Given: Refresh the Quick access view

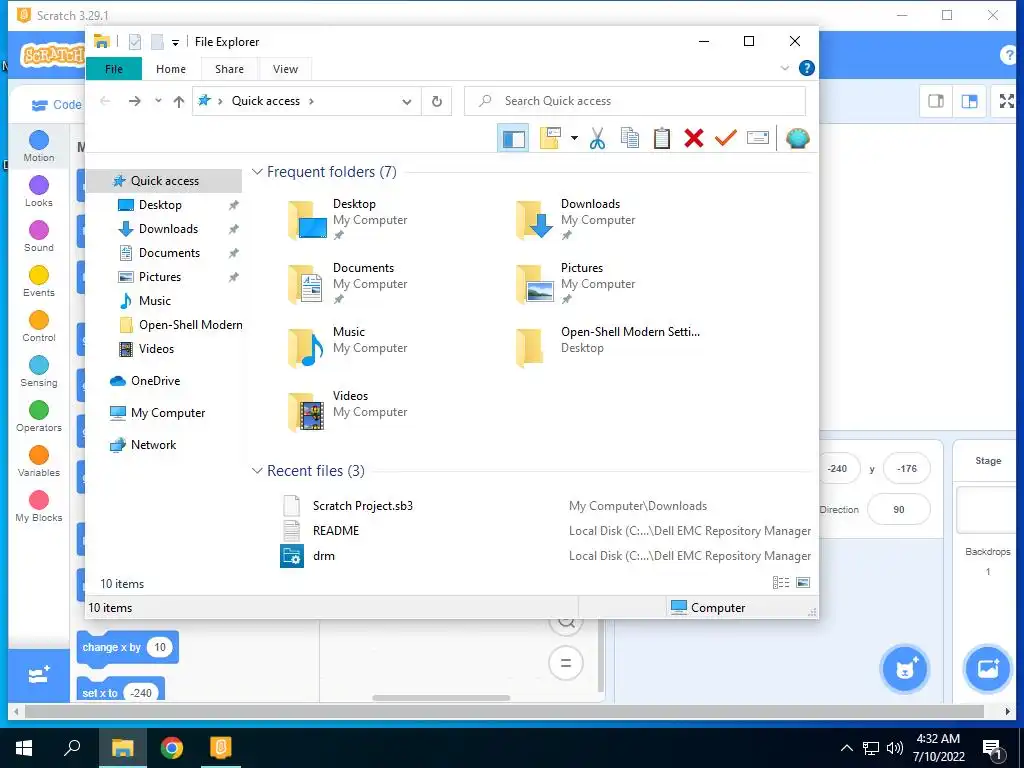Looking at the screenshot, I should click(x=437, y=101).
